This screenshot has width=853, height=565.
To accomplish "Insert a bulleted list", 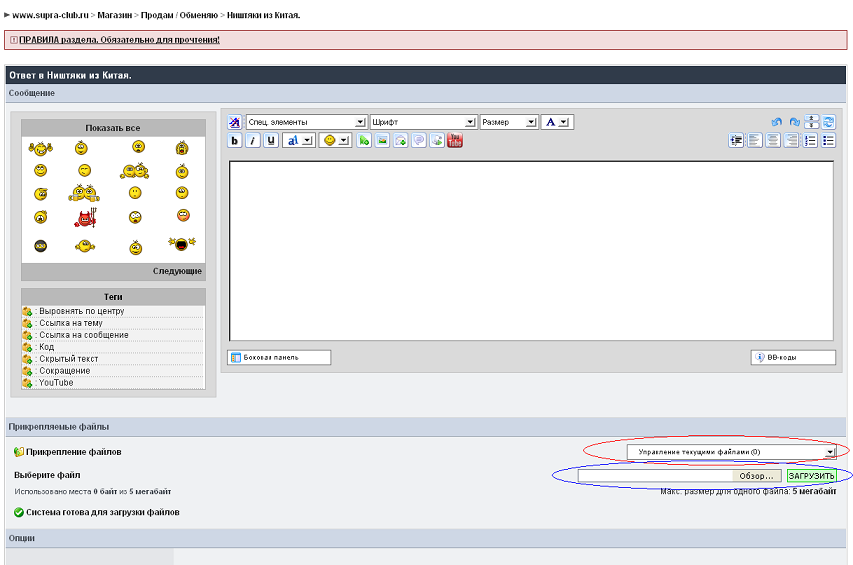I will pyautogui.click(x=828, y=141).
